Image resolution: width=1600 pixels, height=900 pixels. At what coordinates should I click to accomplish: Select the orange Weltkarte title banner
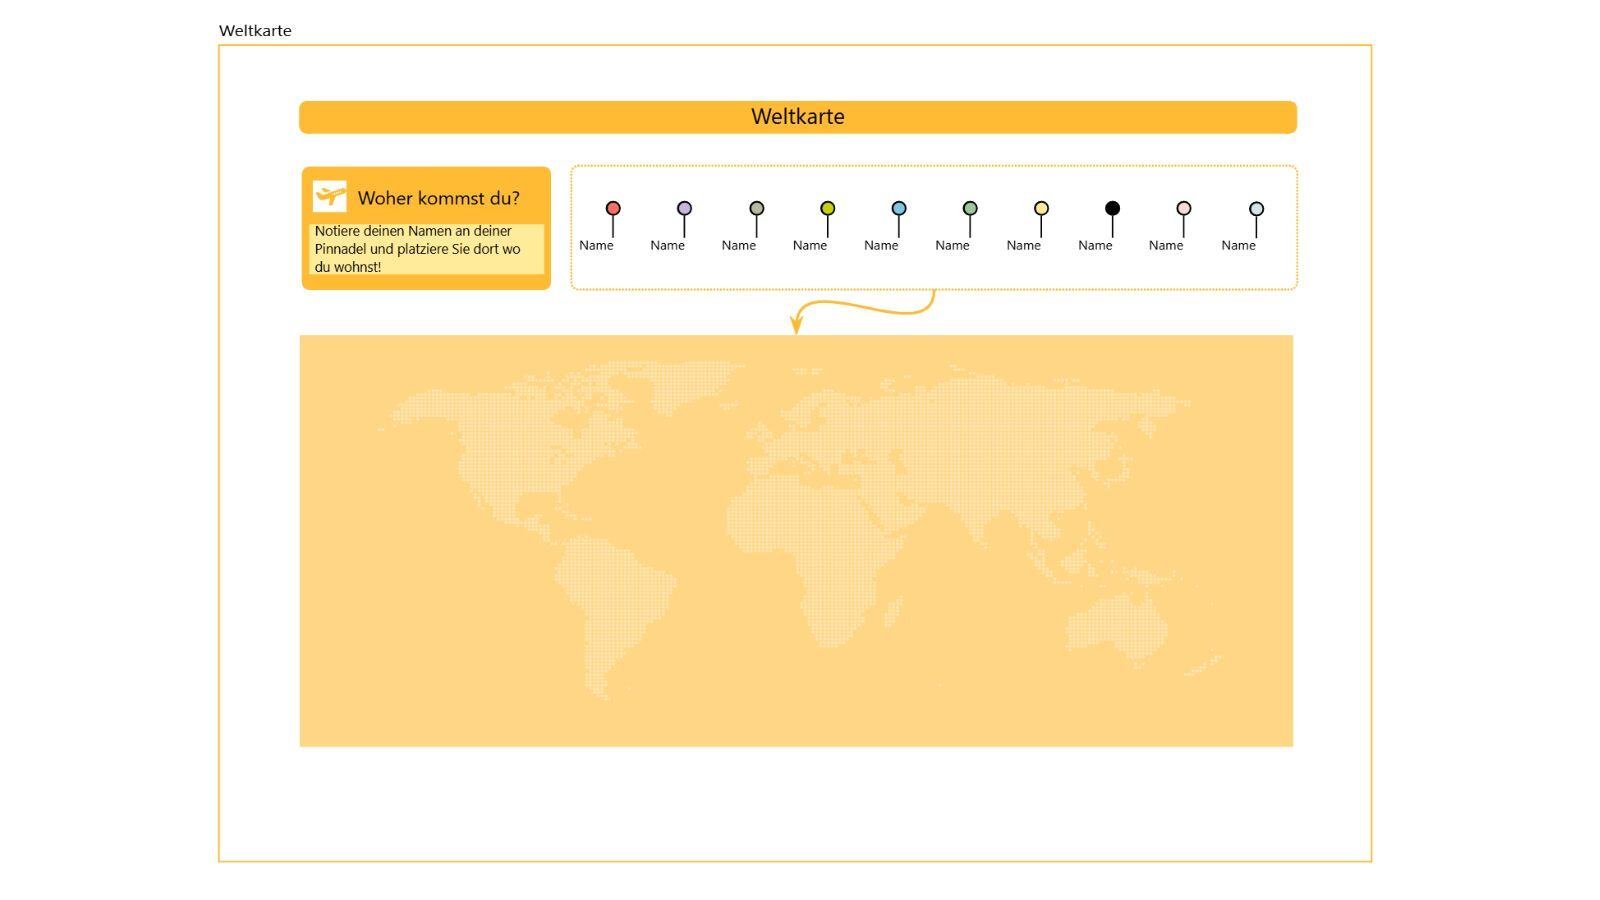pos(797,117)
